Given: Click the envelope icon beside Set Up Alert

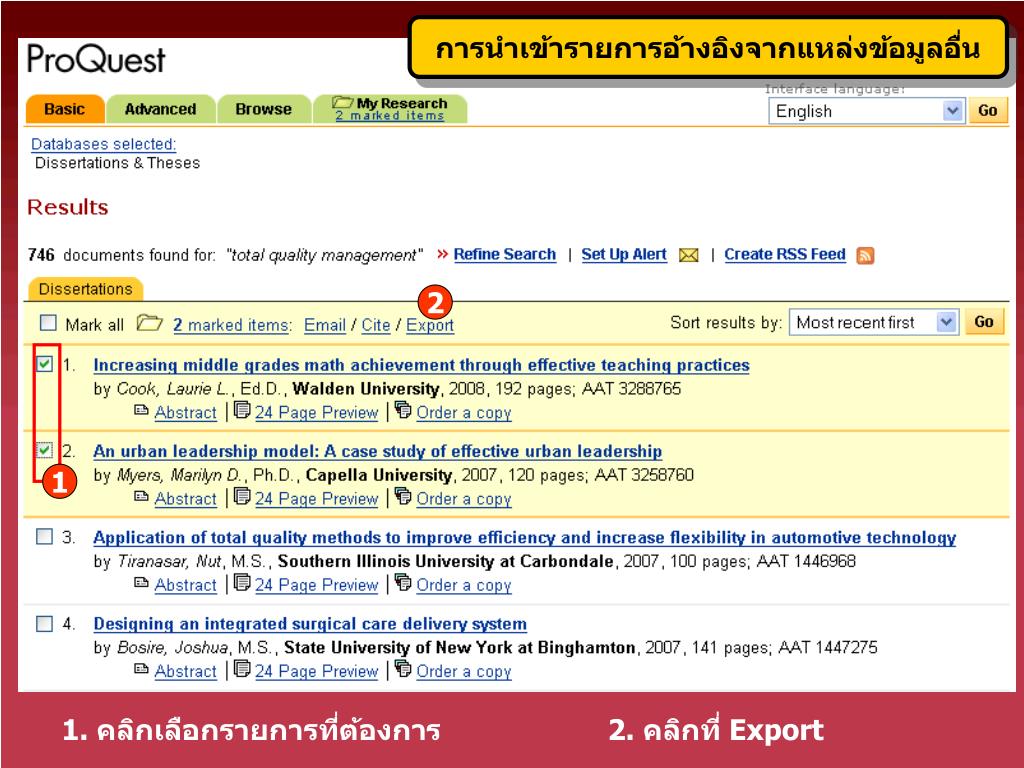Looking at the screenshot, I should pyautogui.click(x=688, y=255).
